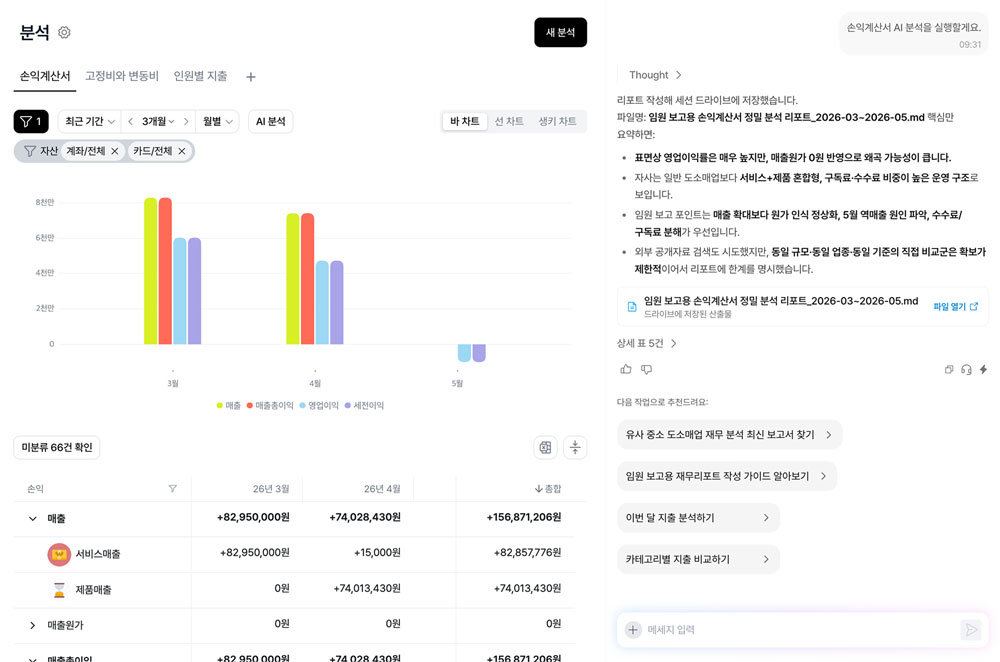
Task: Click 미분류 66건 확인 button
Action: click(57, 447)
